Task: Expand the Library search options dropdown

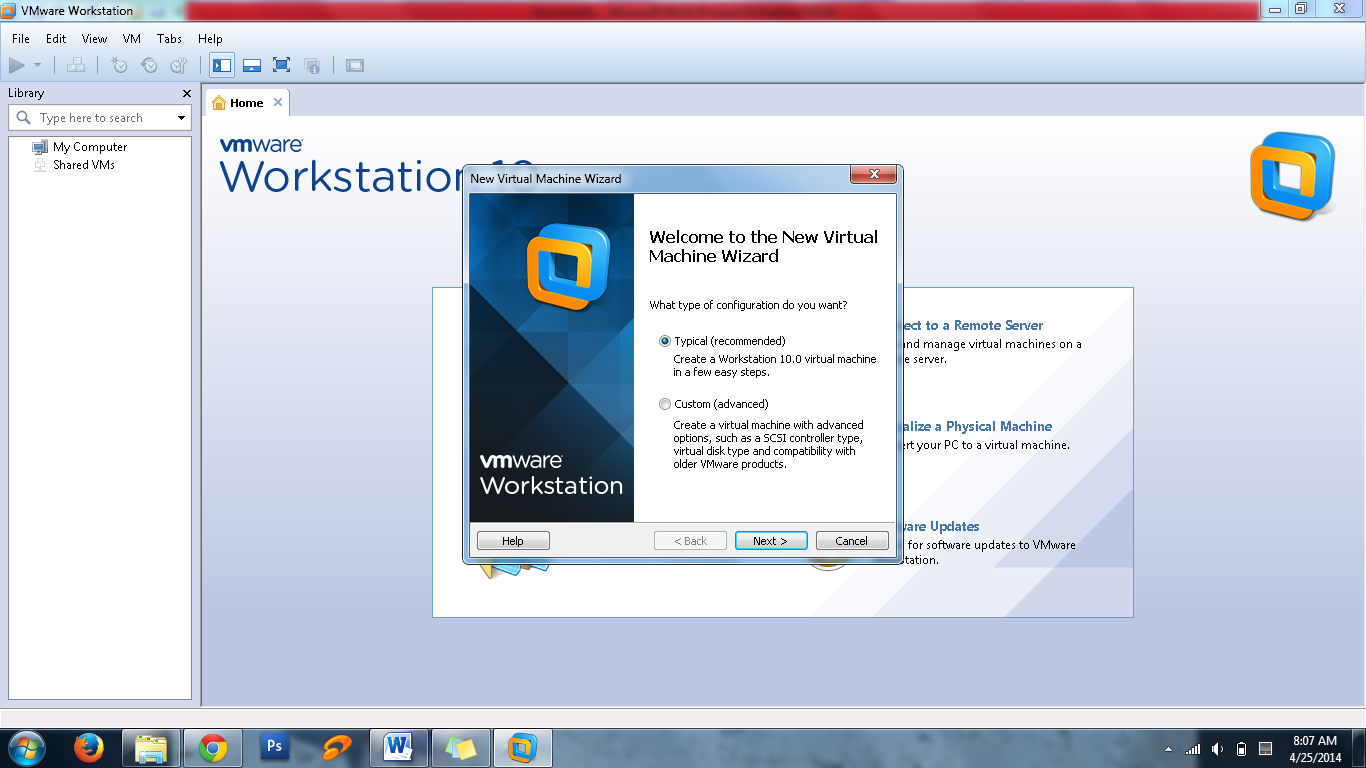Action: (181, 118)
